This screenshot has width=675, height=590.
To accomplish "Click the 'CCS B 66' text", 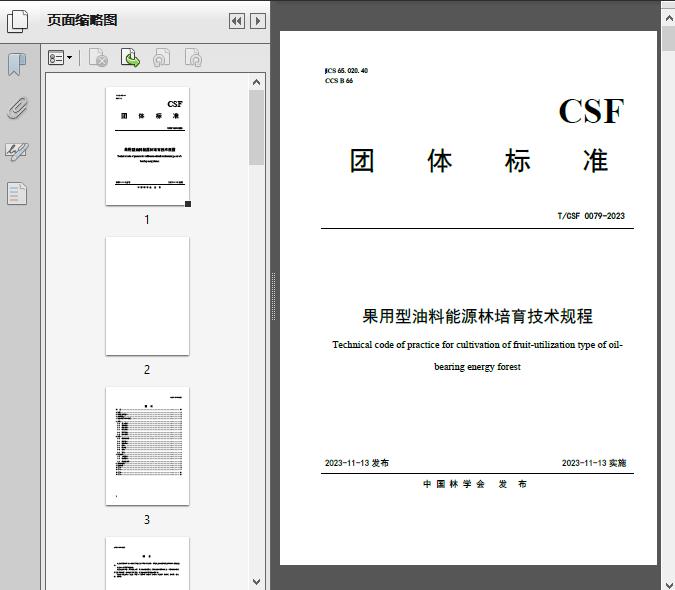I will (339, 81).
